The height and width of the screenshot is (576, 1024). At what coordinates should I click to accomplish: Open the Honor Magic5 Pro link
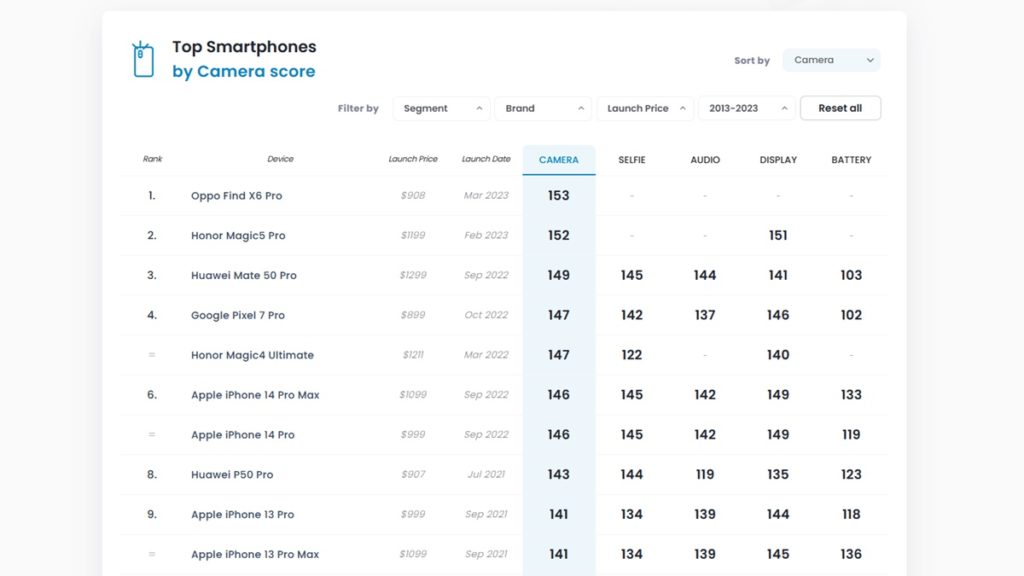(238, 235)
